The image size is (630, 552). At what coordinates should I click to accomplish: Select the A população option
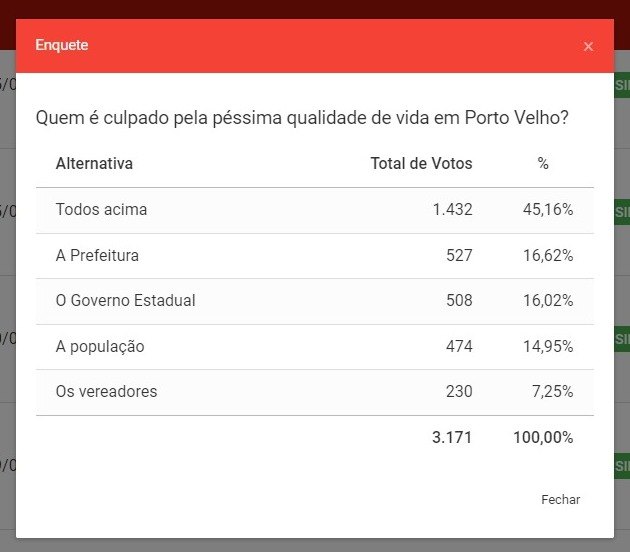(x=100, y=346)
